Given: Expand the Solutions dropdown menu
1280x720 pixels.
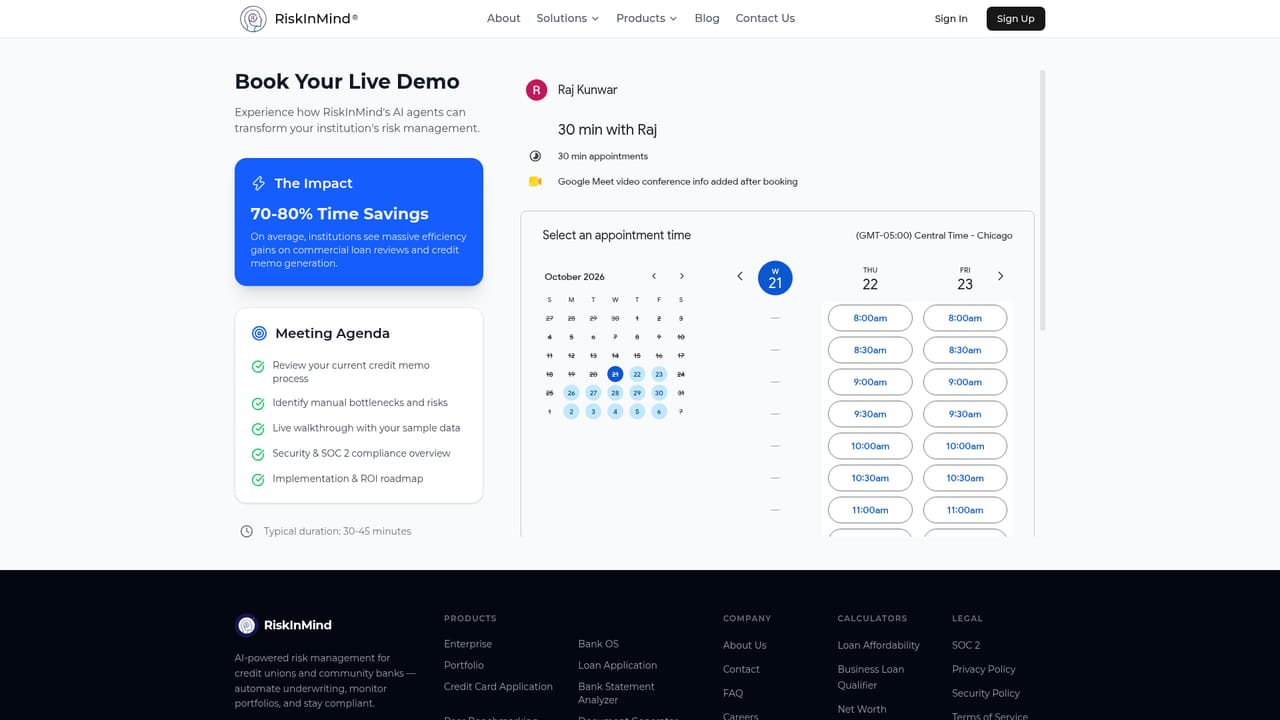Looking at the screenshot, I should (568, 18).
